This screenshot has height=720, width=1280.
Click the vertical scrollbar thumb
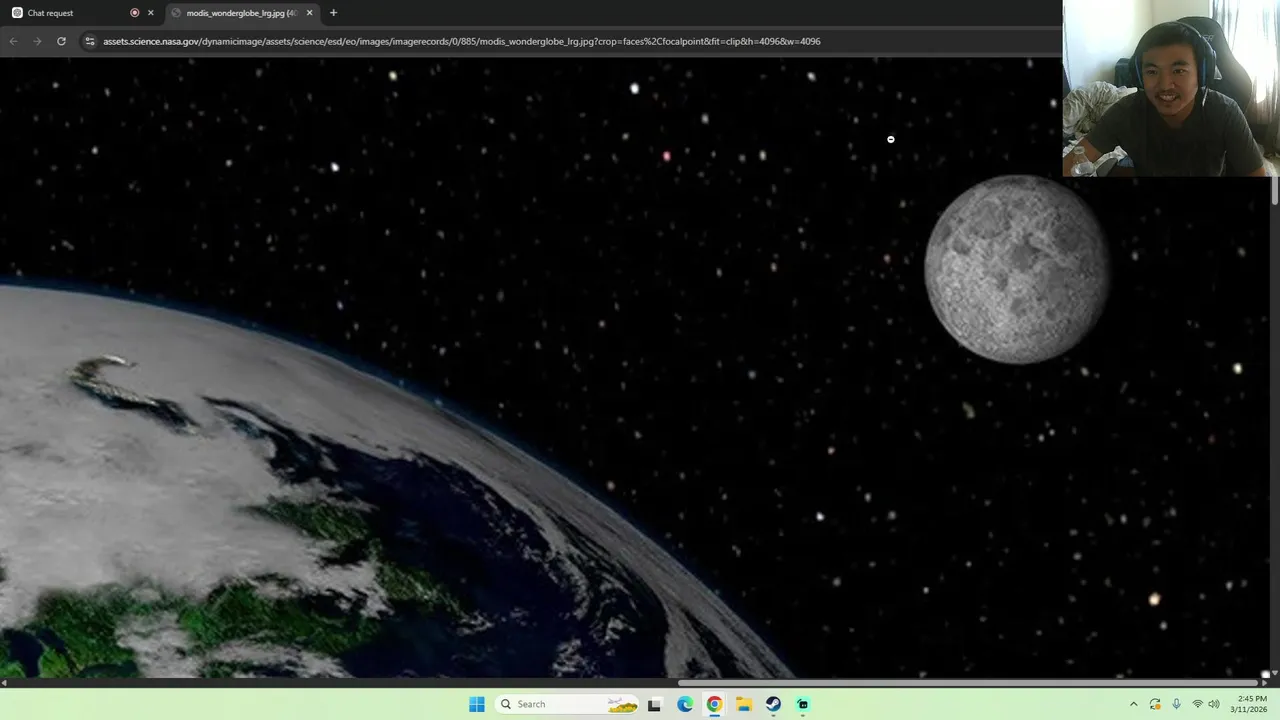click(1274, 192)
